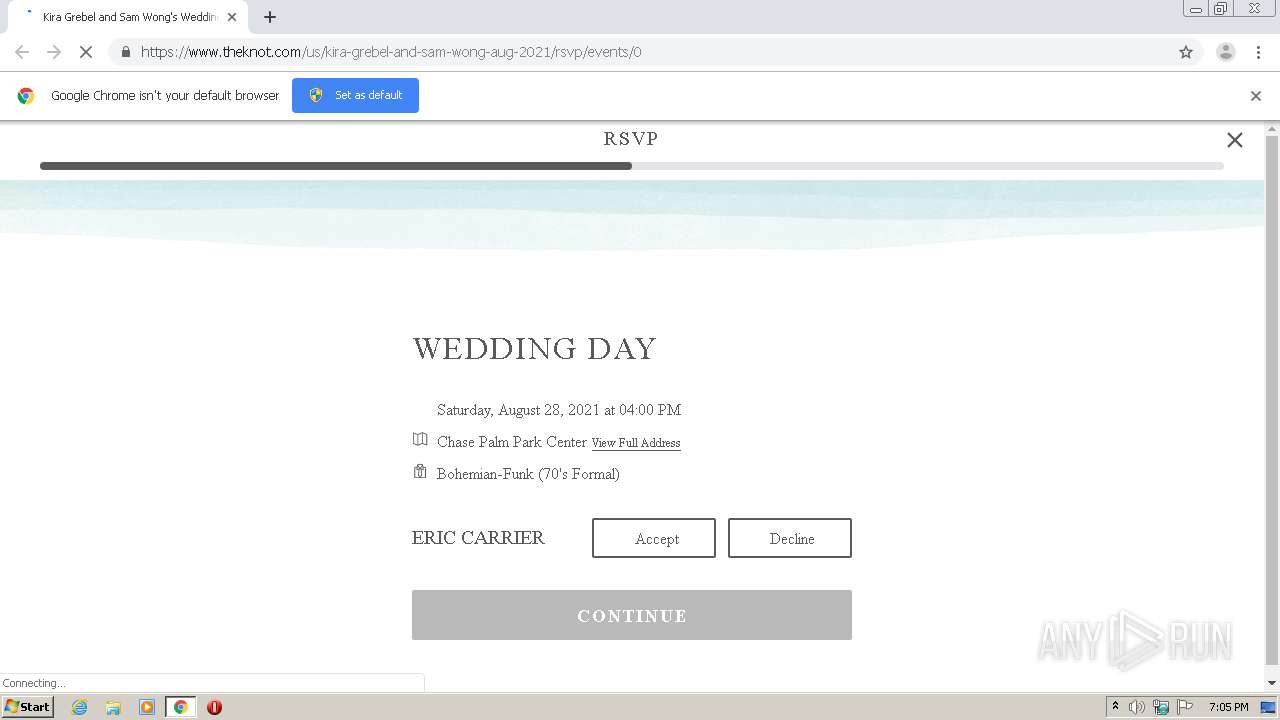The height and width of the screenshot is (720, 1280).
Task: Select the Chrome taskbar button
Action: click(180, 707)
